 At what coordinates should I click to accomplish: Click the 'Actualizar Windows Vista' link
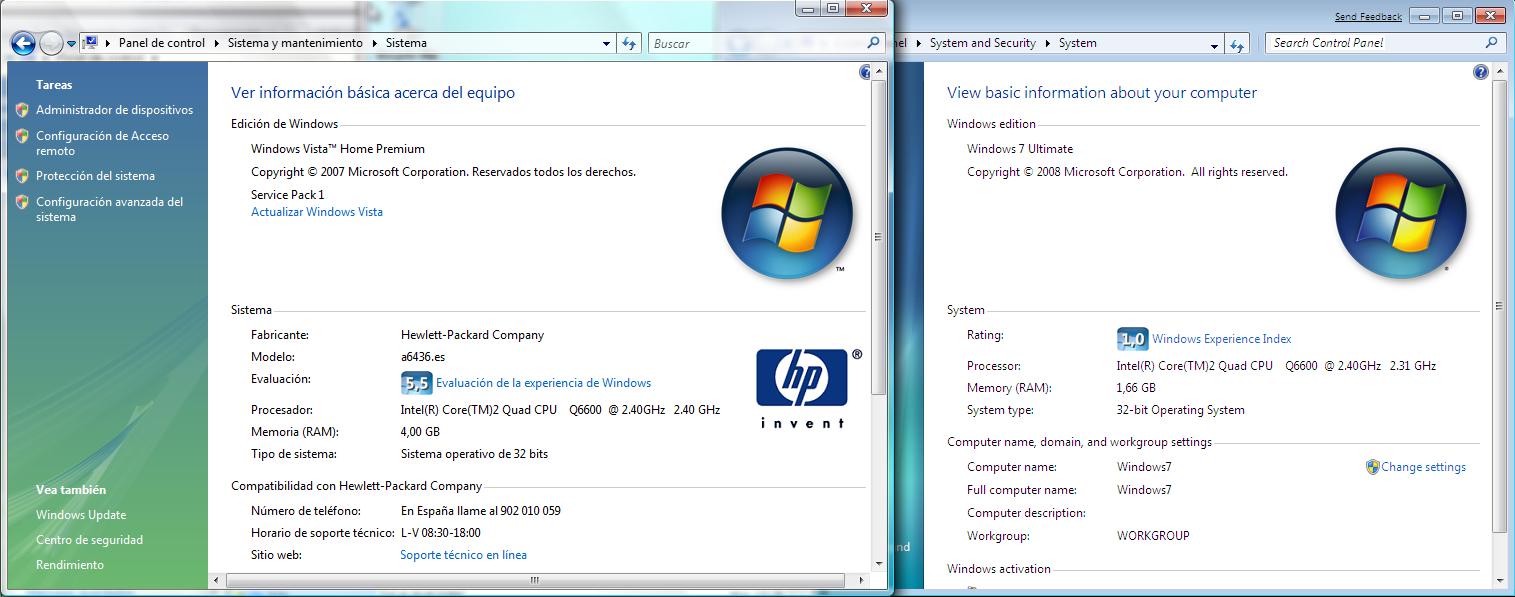pyautogui.click(x=316, y=212)
